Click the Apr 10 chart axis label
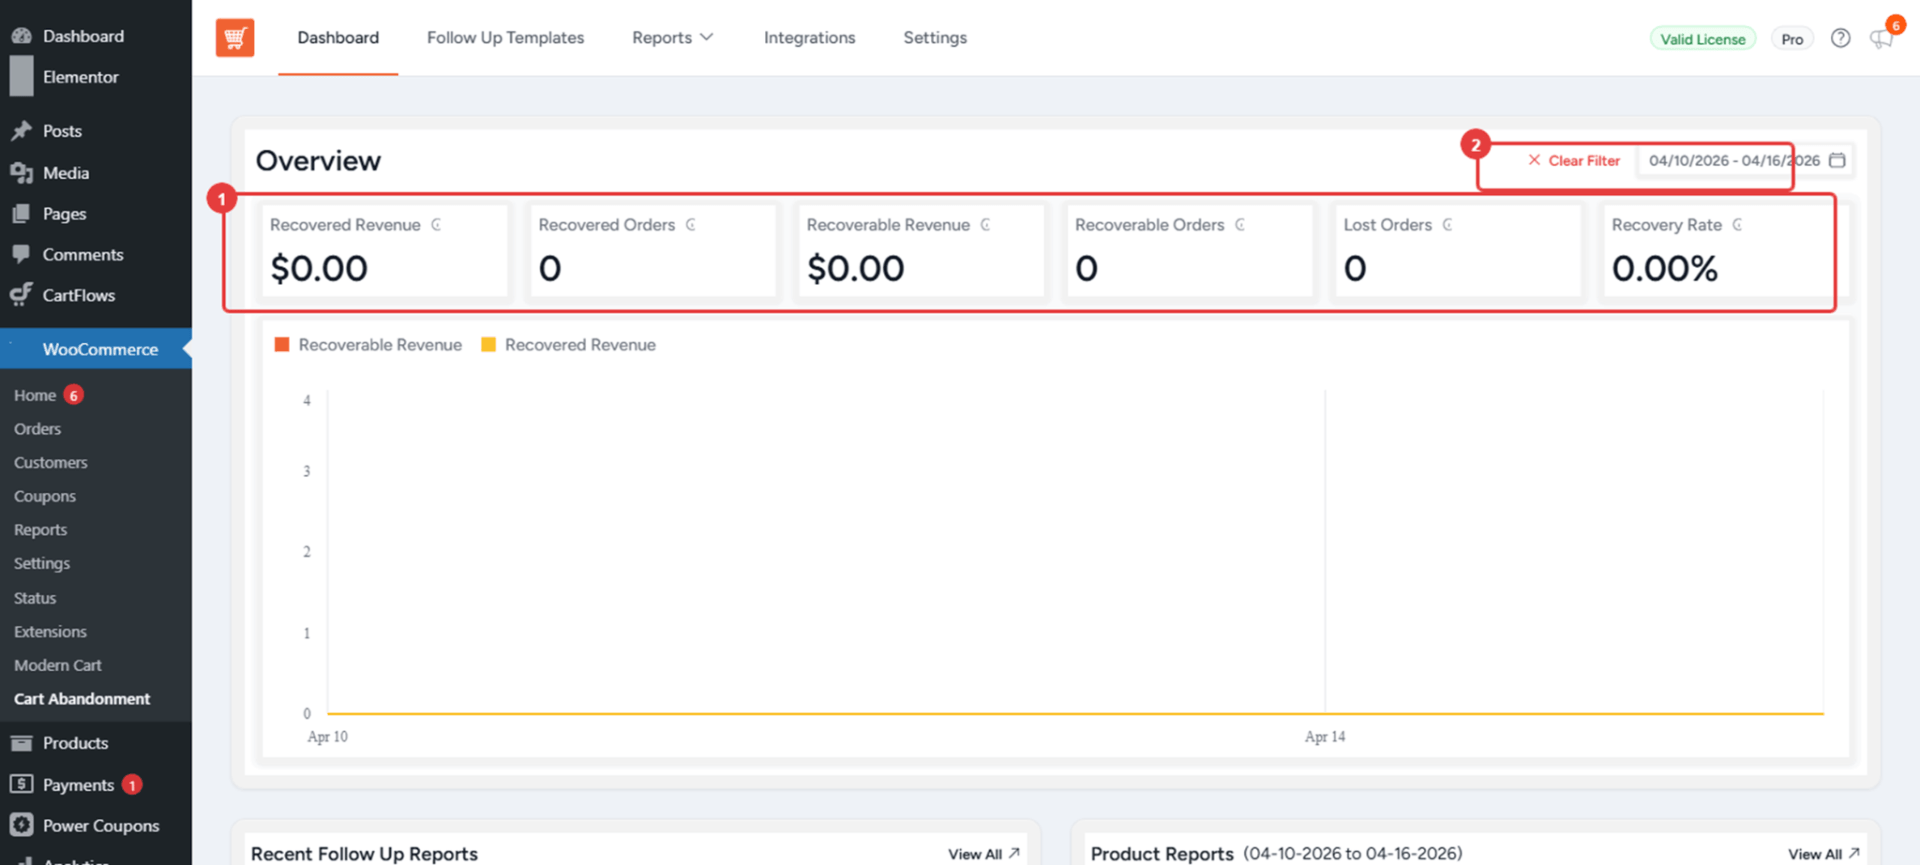Image resolution: width=1920 pixels, height=865 pixels. pos(327,737)
